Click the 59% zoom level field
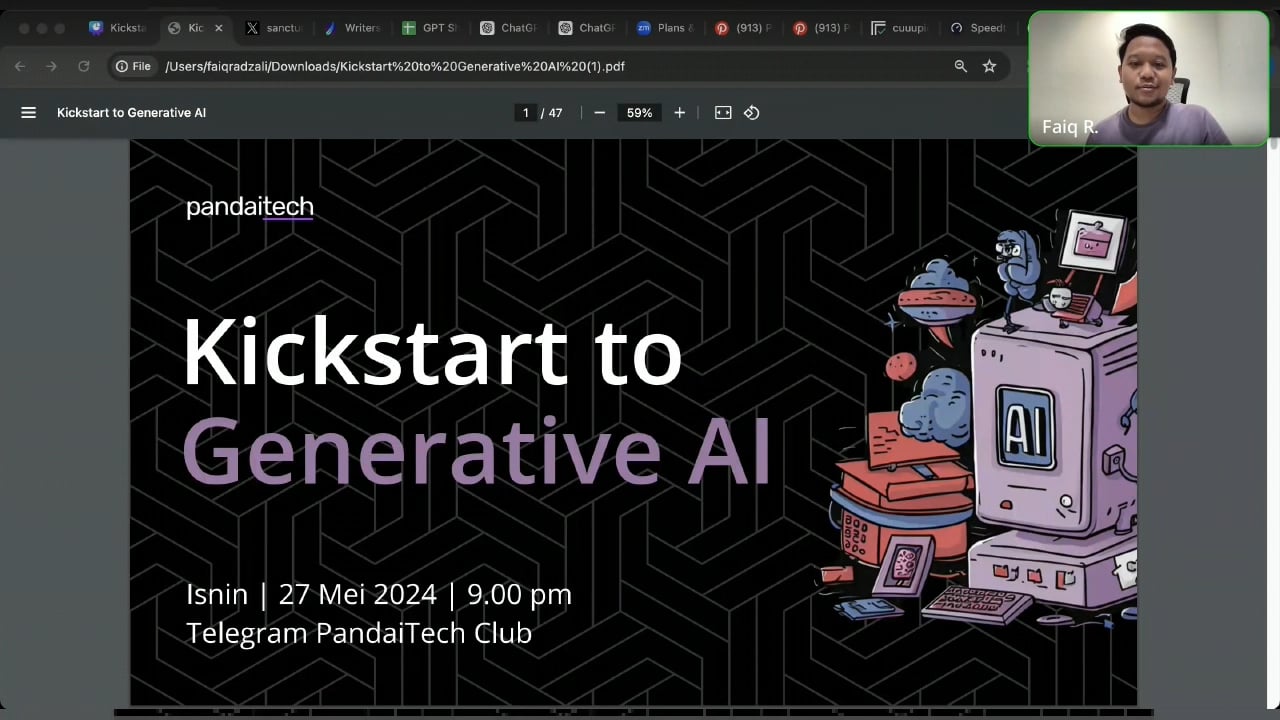 point(639,113)
